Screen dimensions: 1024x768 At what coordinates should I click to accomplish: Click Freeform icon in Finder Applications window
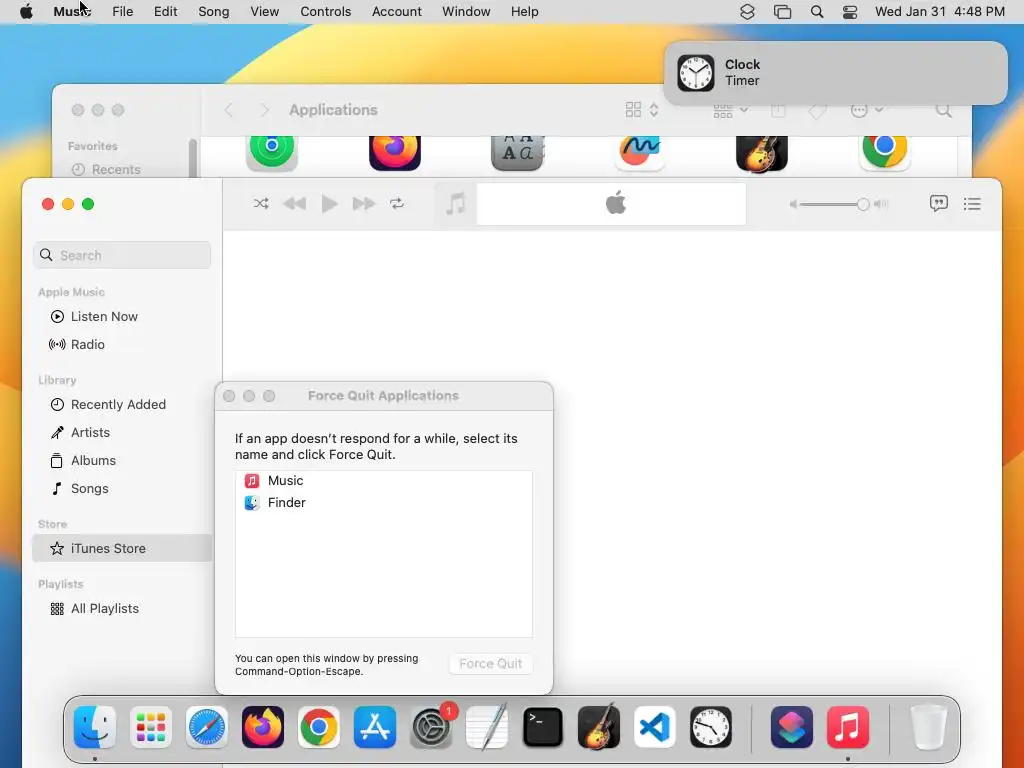(x=639, y=153)
